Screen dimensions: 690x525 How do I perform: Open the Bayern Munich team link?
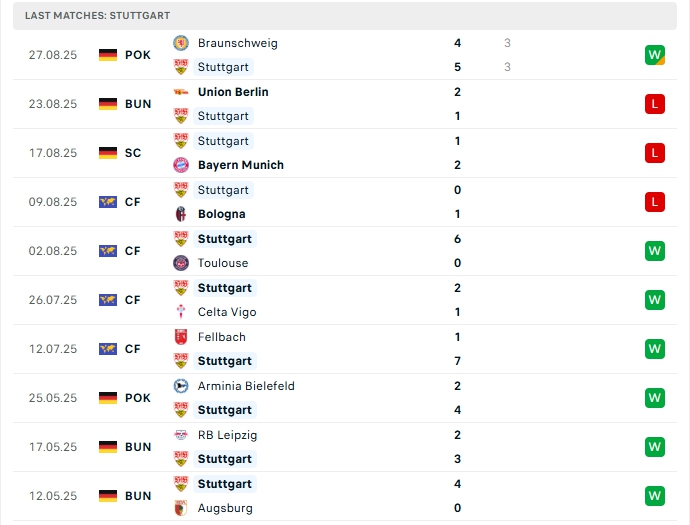click(x=240, y=165)
